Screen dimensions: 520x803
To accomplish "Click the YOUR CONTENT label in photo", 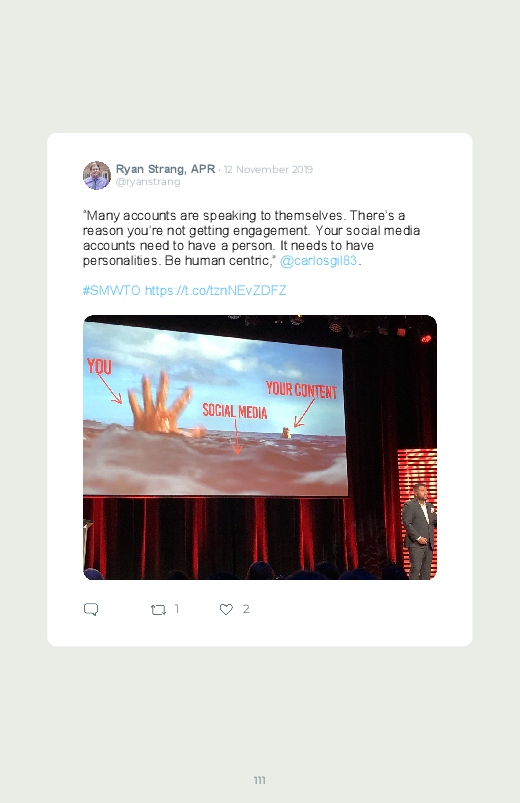I will [301, 390].
